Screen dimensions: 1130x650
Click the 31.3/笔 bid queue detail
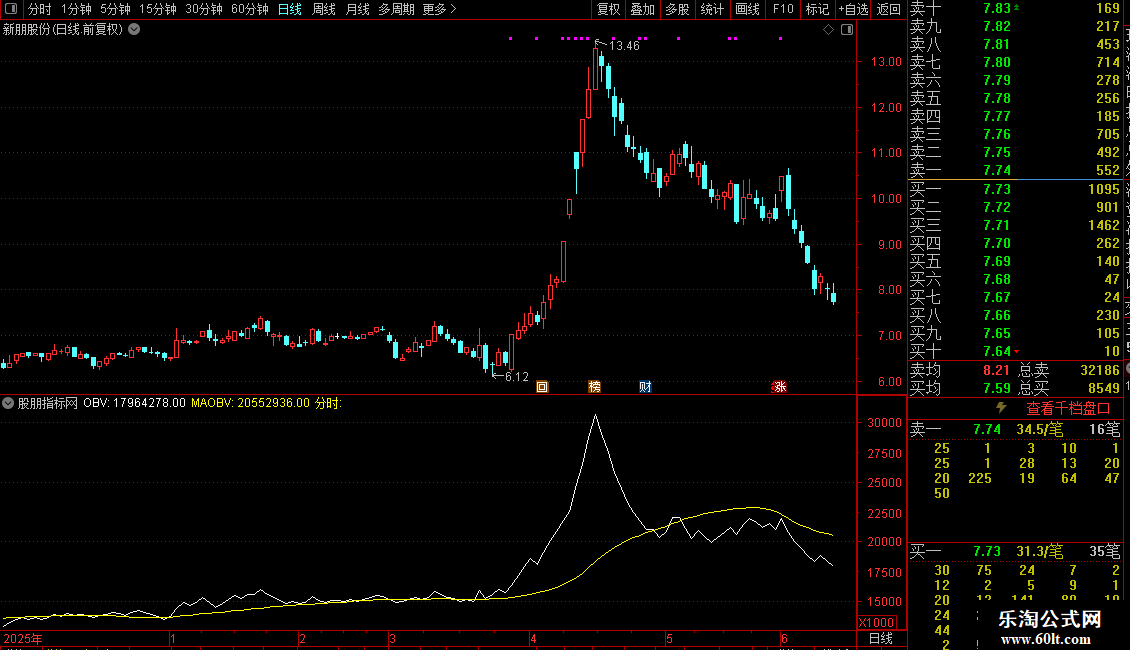coord(1039,551)
